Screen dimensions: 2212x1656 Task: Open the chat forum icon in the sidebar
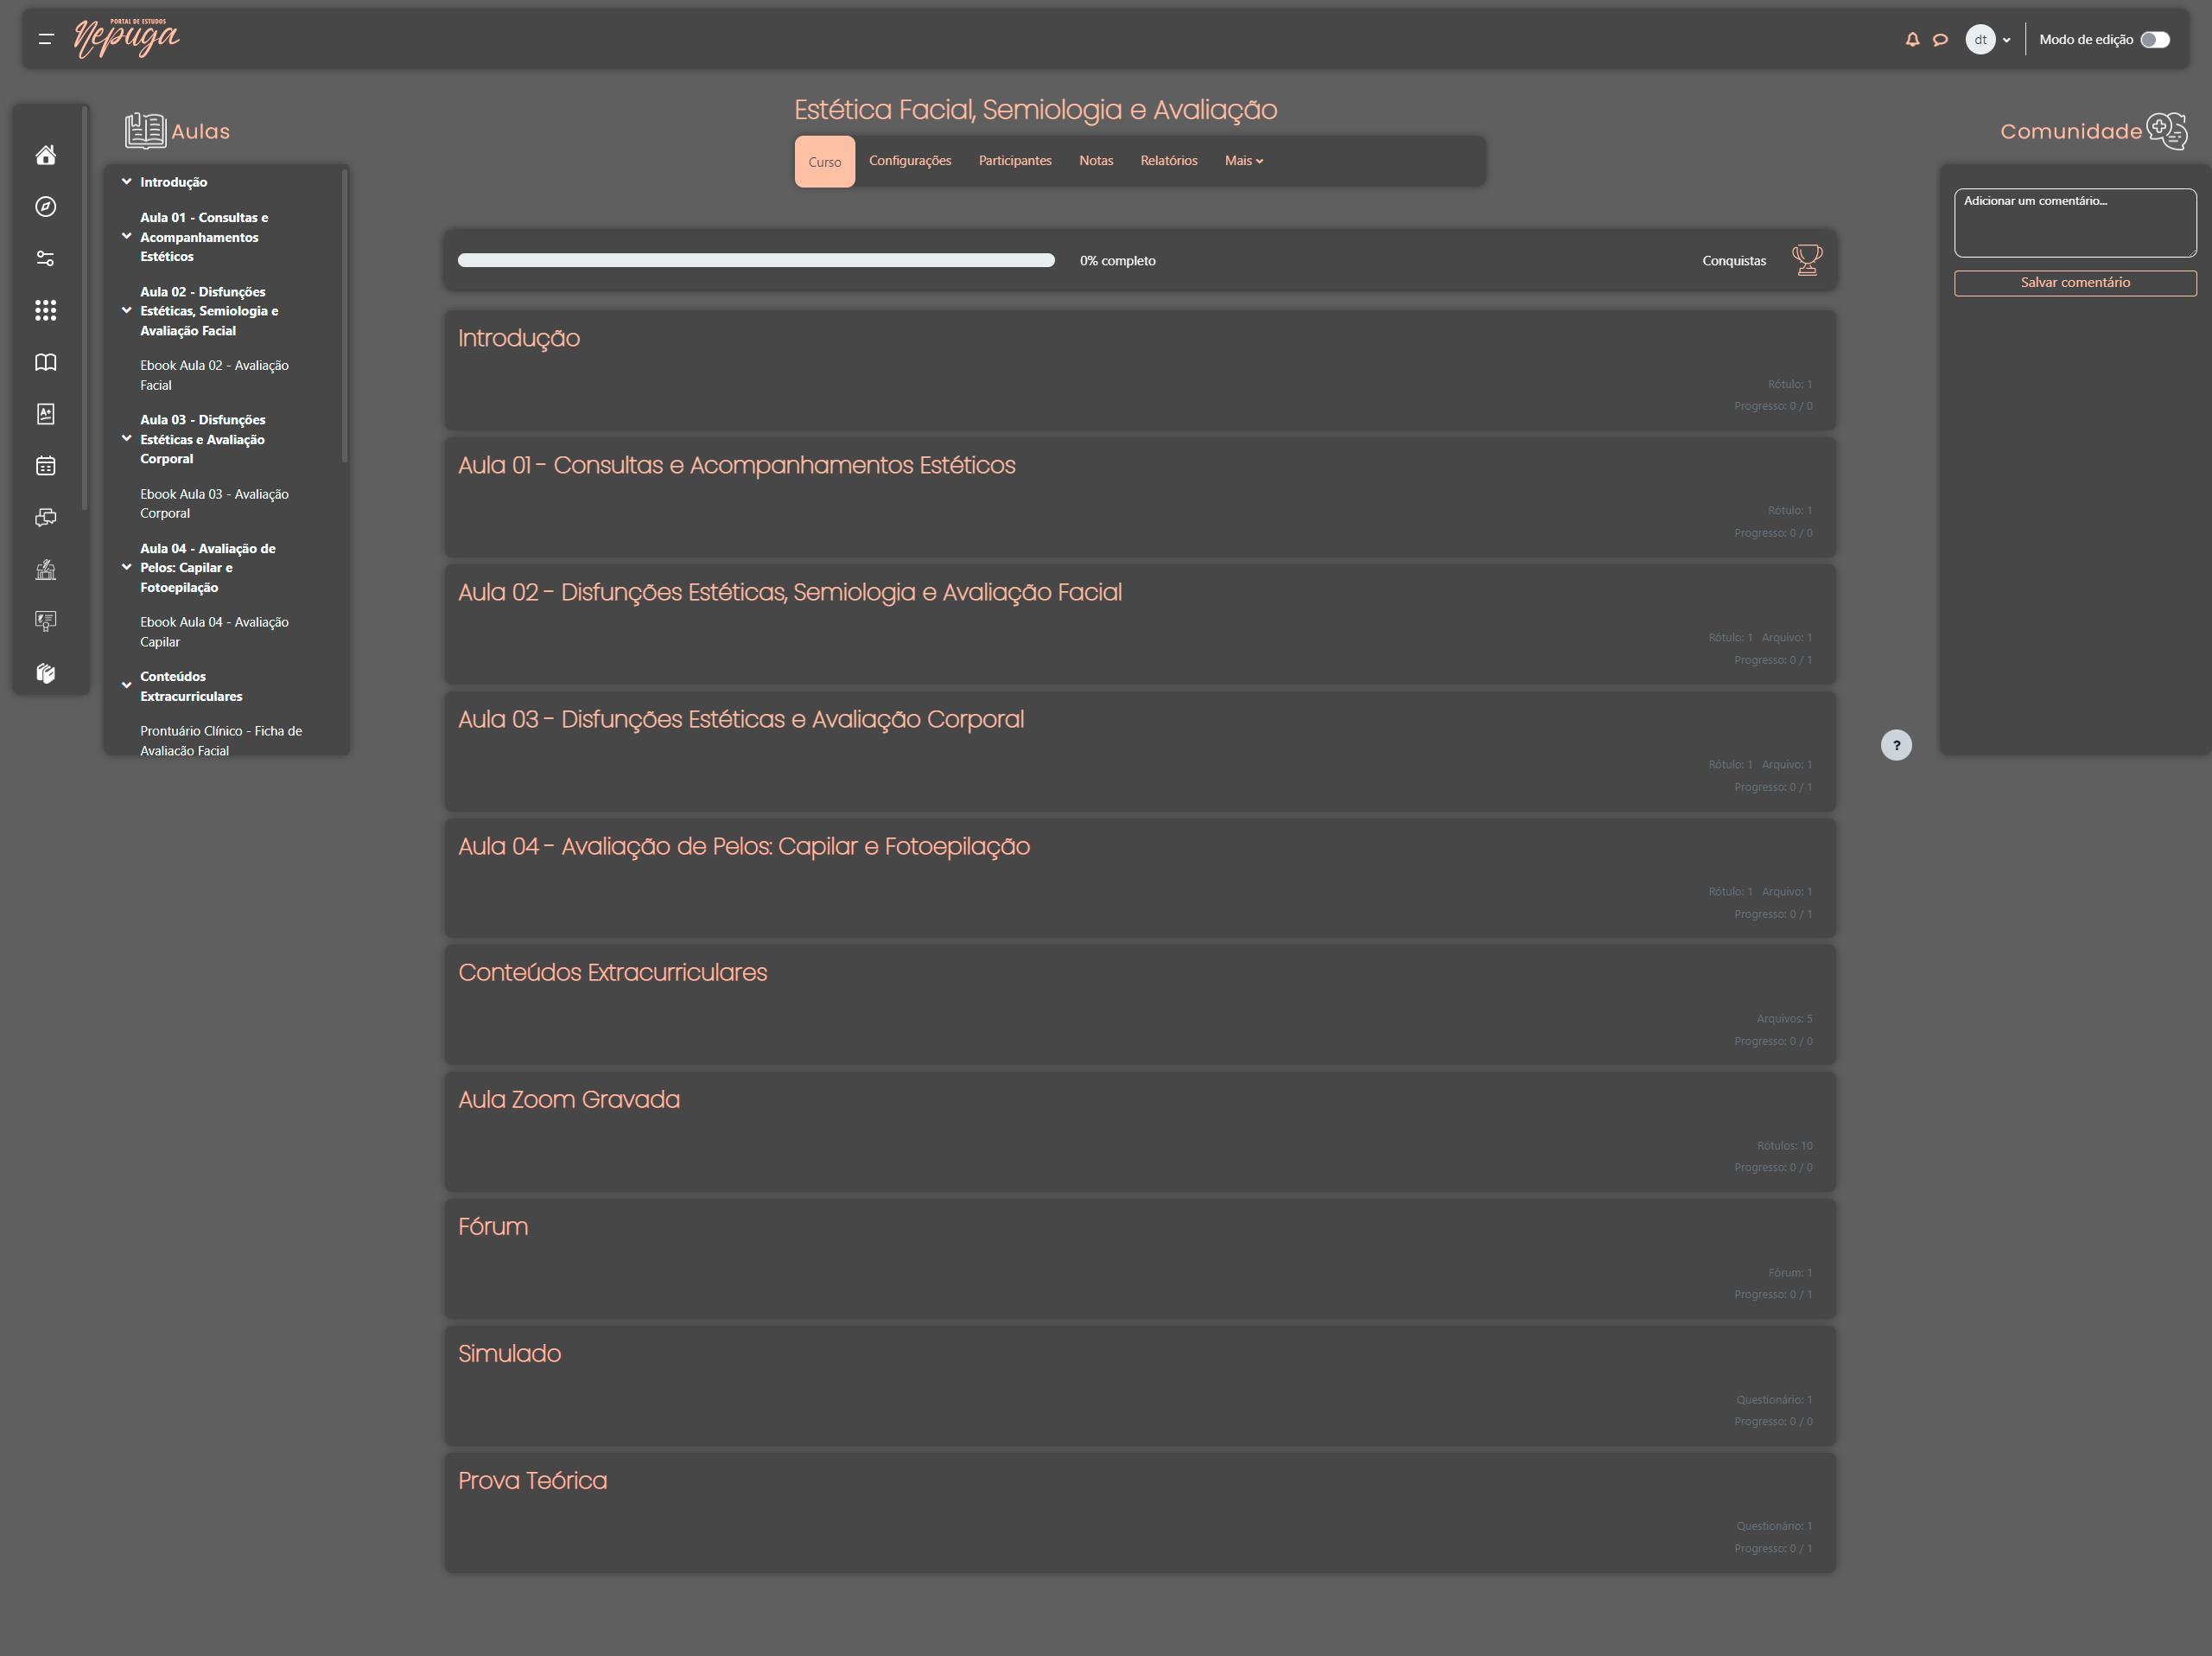[46, 517]
